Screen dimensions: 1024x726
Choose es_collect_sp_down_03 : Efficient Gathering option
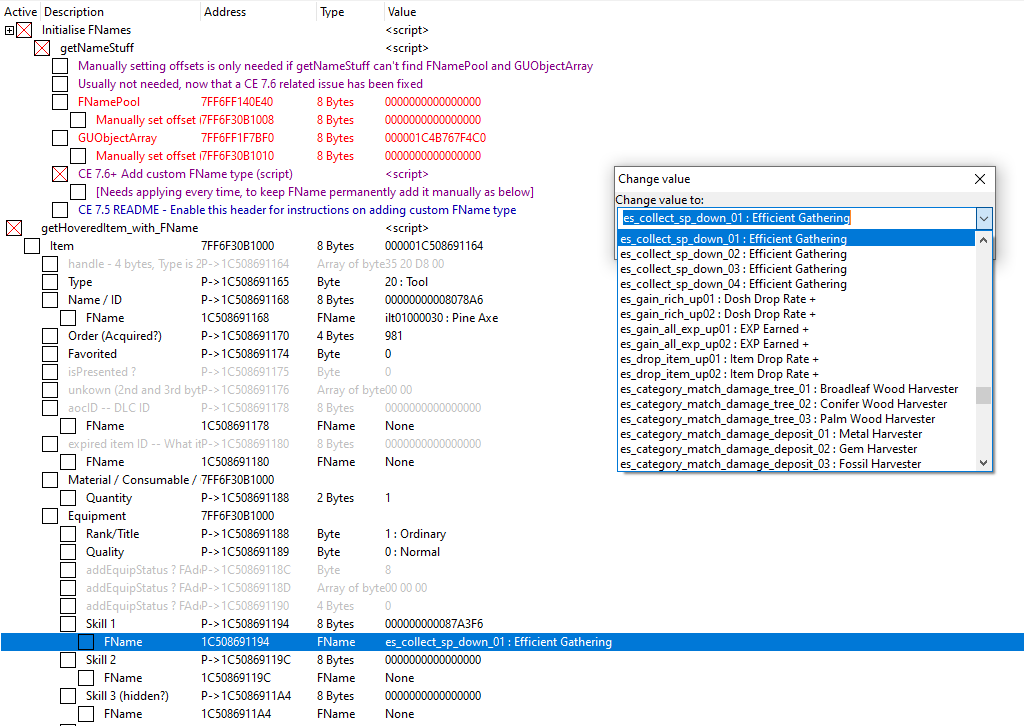(797, 269)
